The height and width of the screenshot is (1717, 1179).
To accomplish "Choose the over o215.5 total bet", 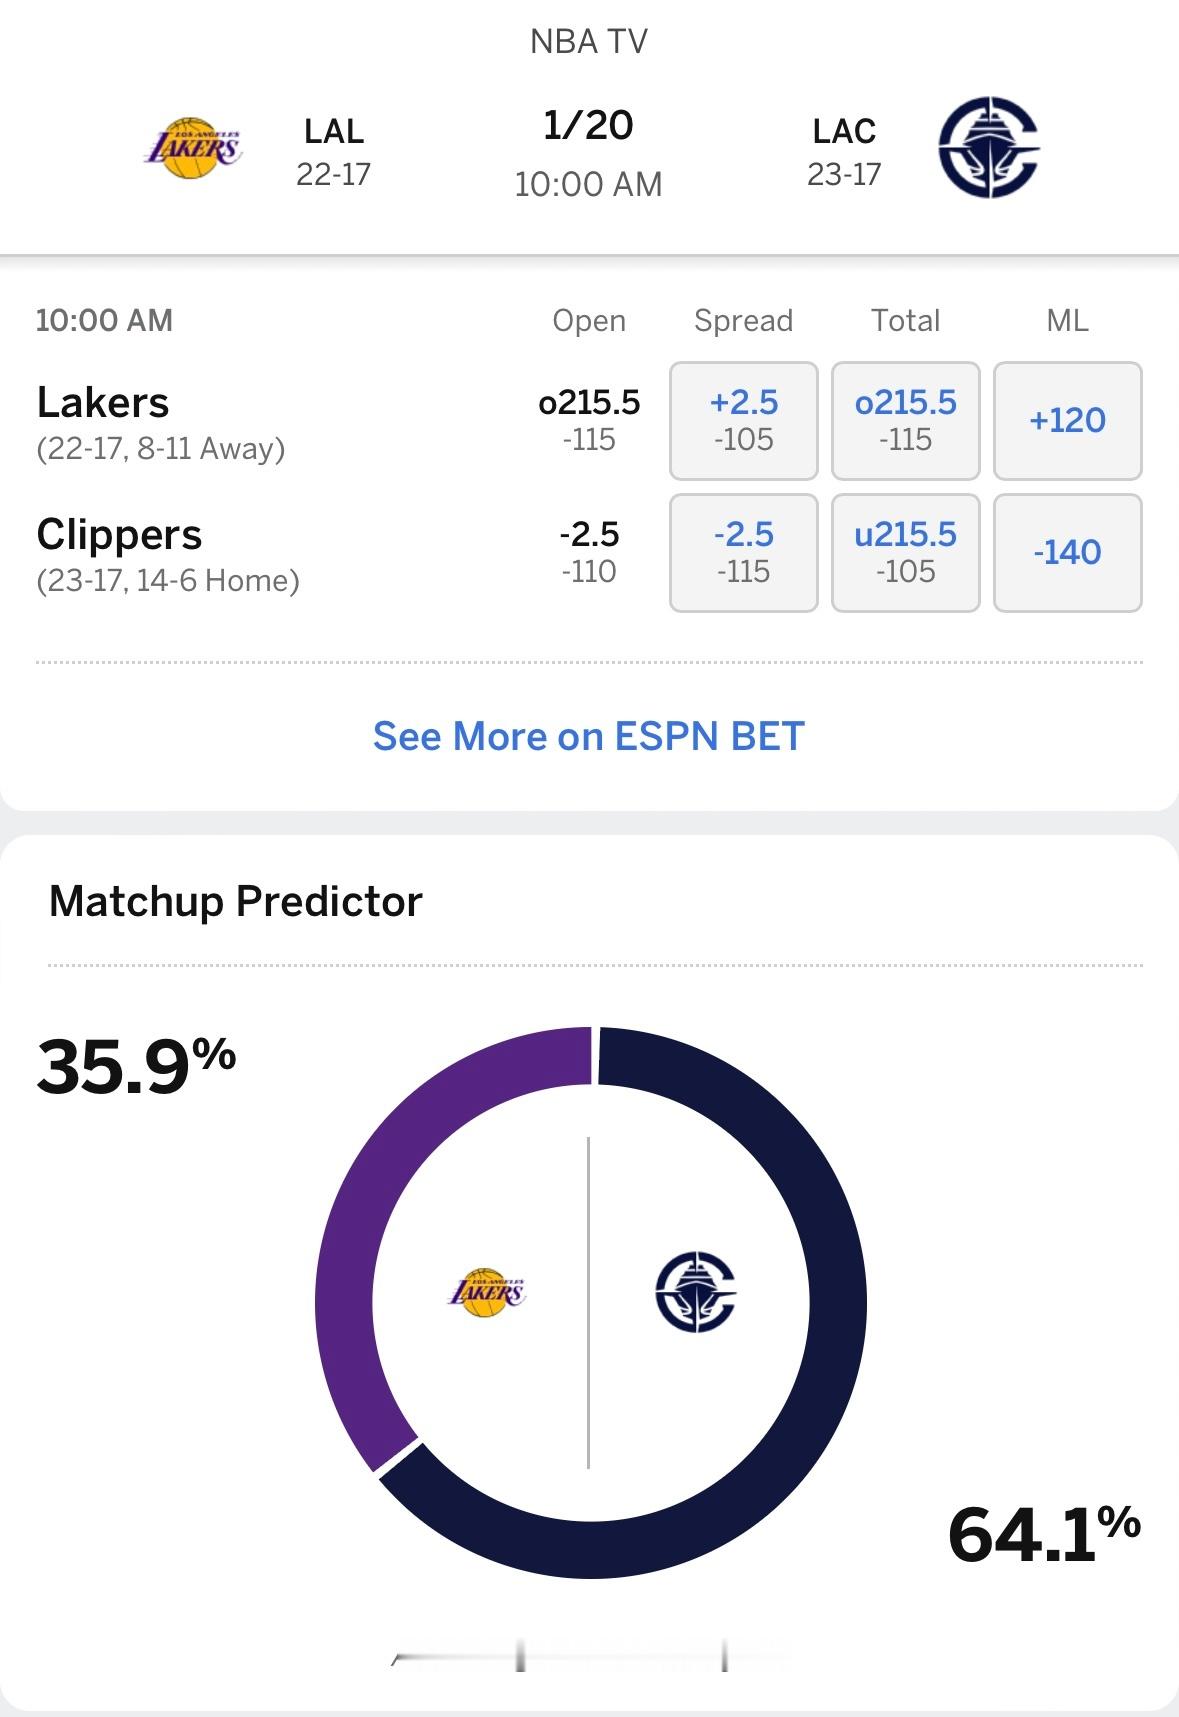I will click(x=906, y=420).
